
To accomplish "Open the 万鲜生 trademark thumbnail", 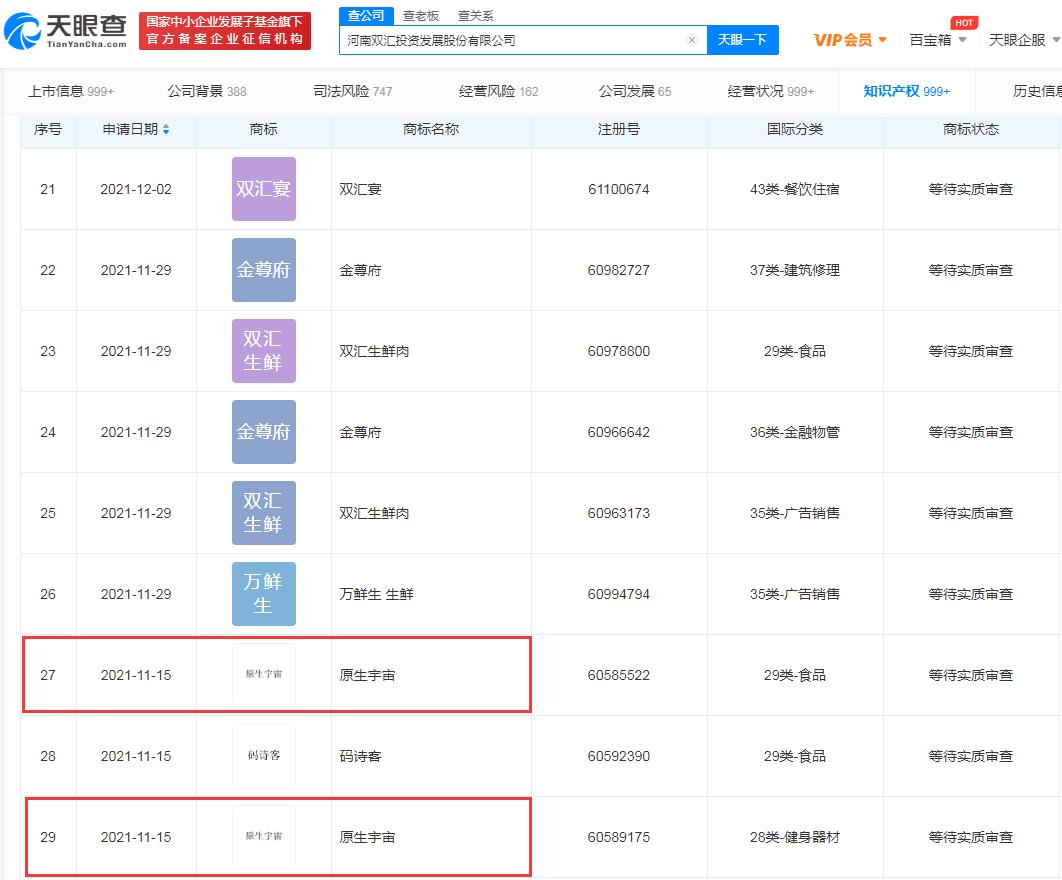I will [x=263, y=593].
